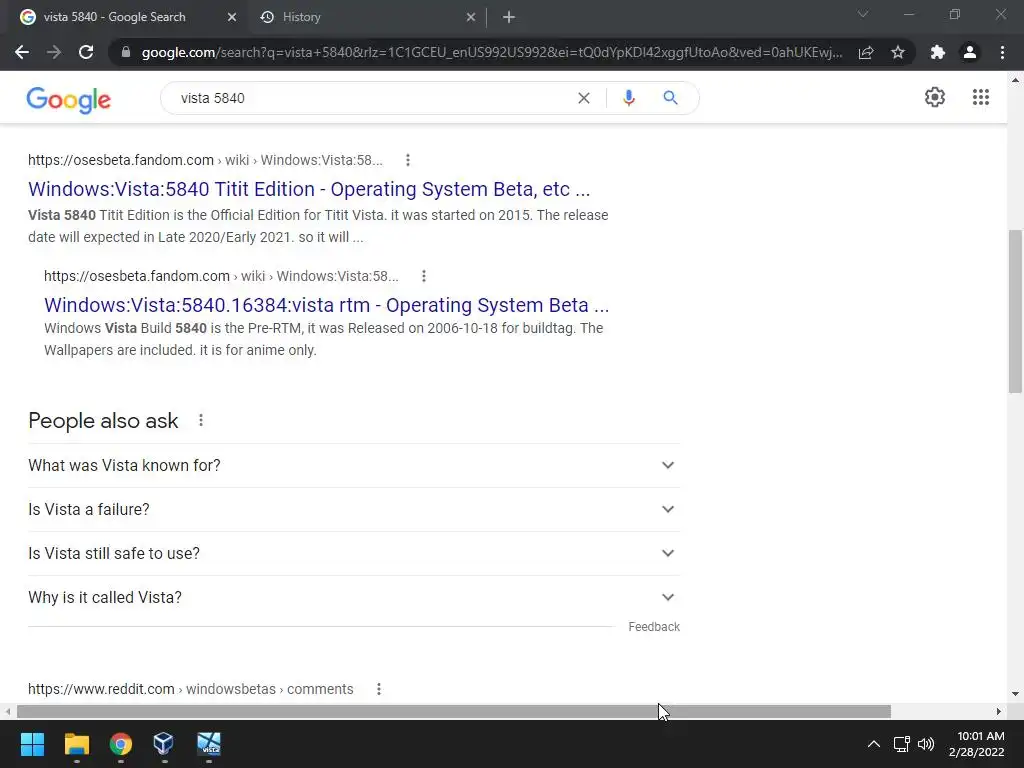Clear the search box with the X
1024x768 pixels.
(x=584, y=98)
